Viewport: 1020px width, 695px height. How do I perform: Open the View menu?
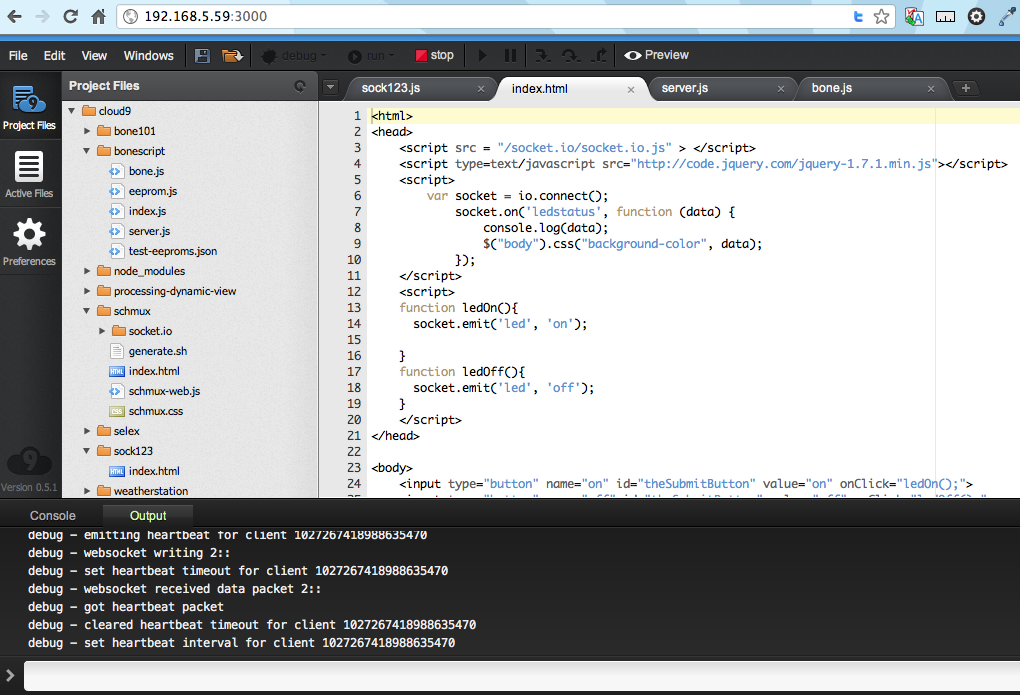point(94,56)
